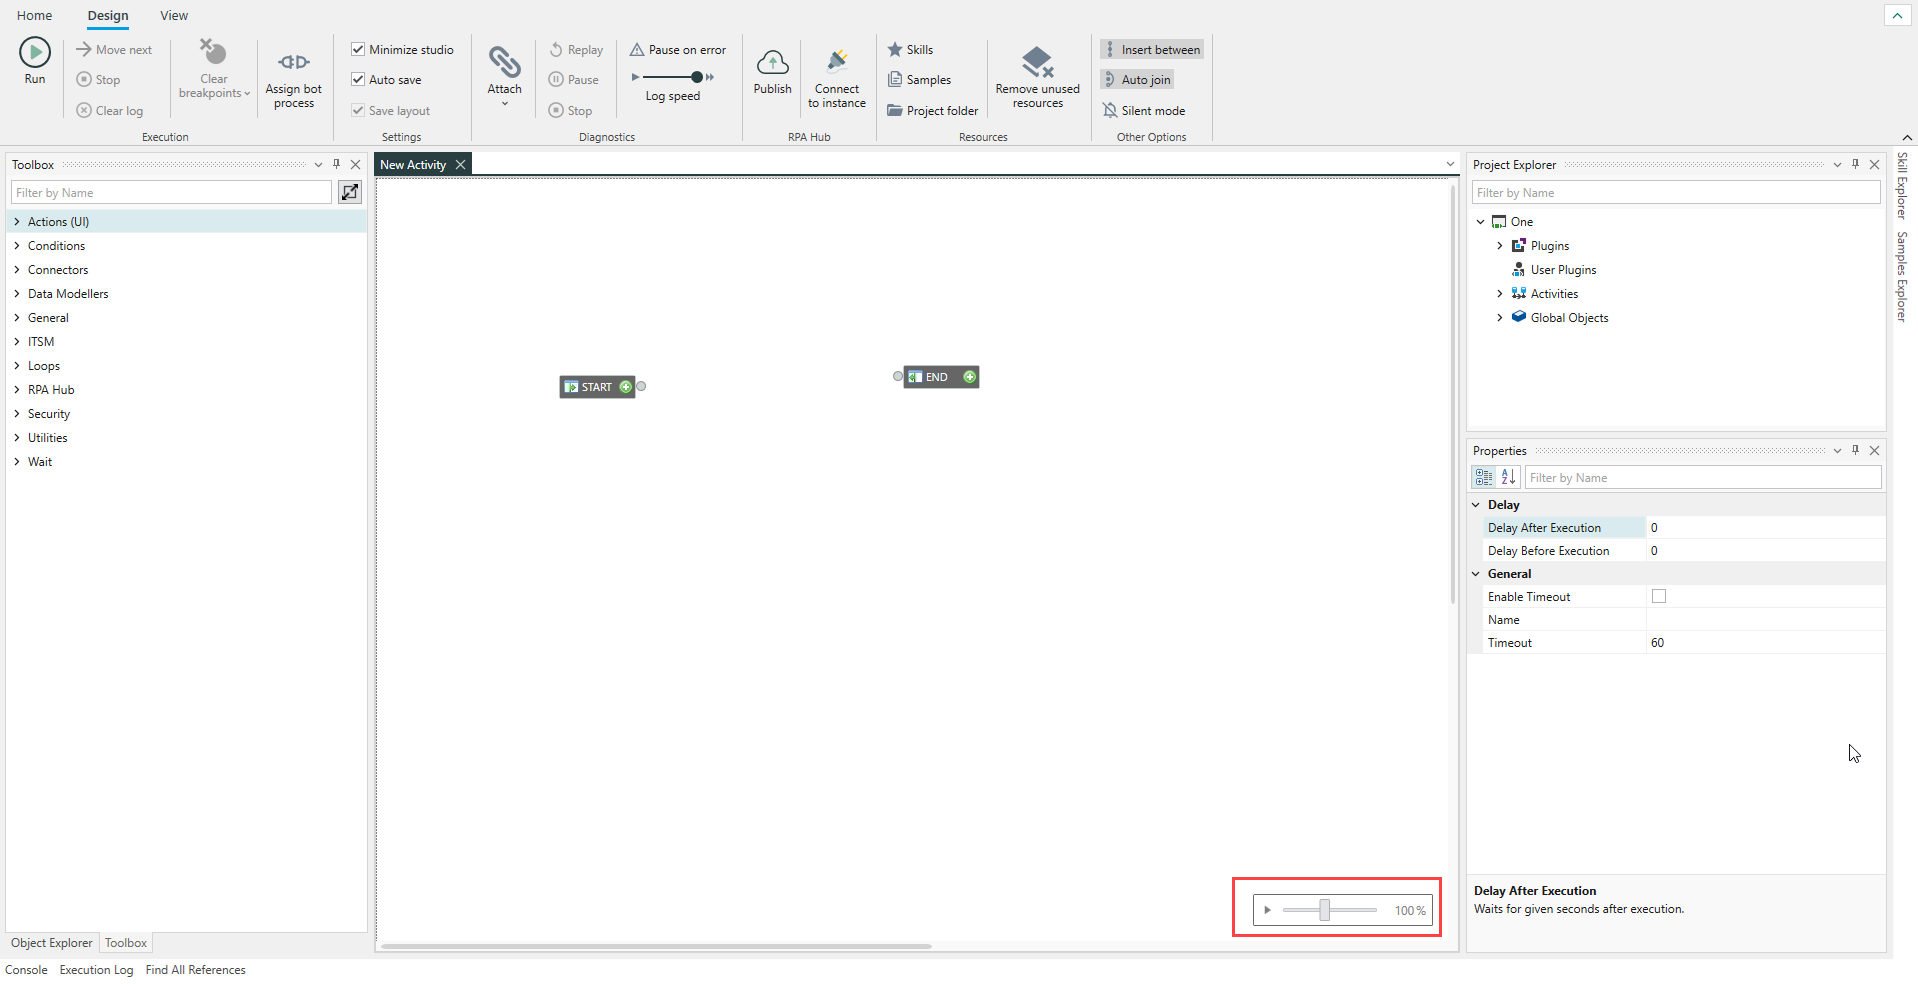This screenshot has height=984, width=1918.
Task: Click Project Explorer filter field
Action: [1676, 193]
